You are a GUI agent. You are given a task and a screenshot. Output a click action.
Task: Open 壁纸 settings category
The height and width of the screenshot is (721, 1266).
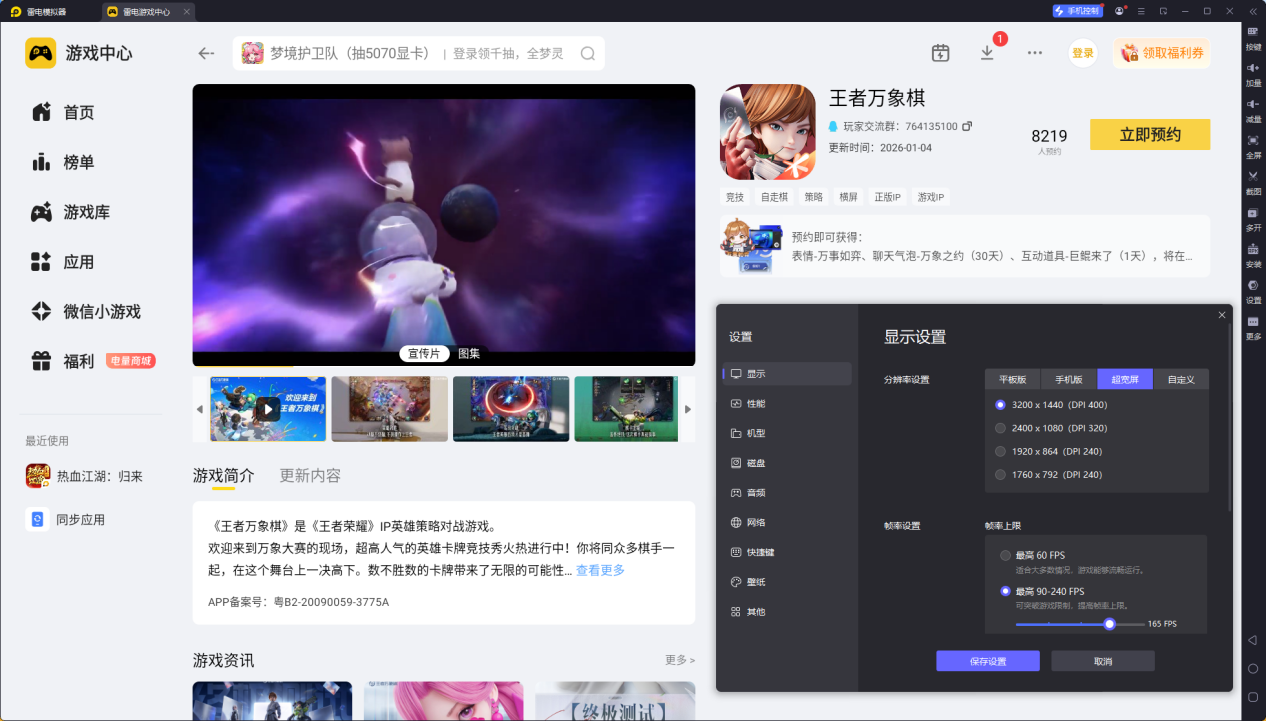(787, 581)
